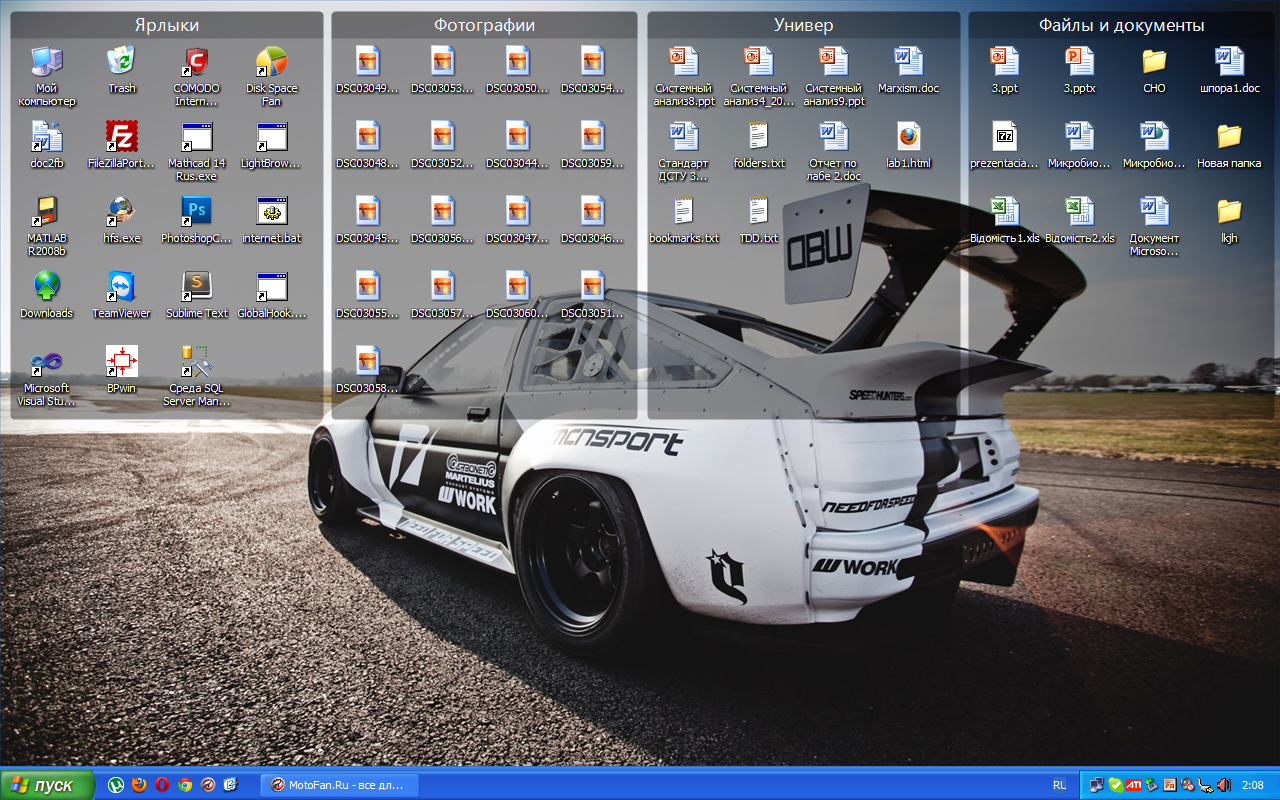Select the Marxism.doc document
This screenshot has height=800, width=1280.
tap(909, 62)
